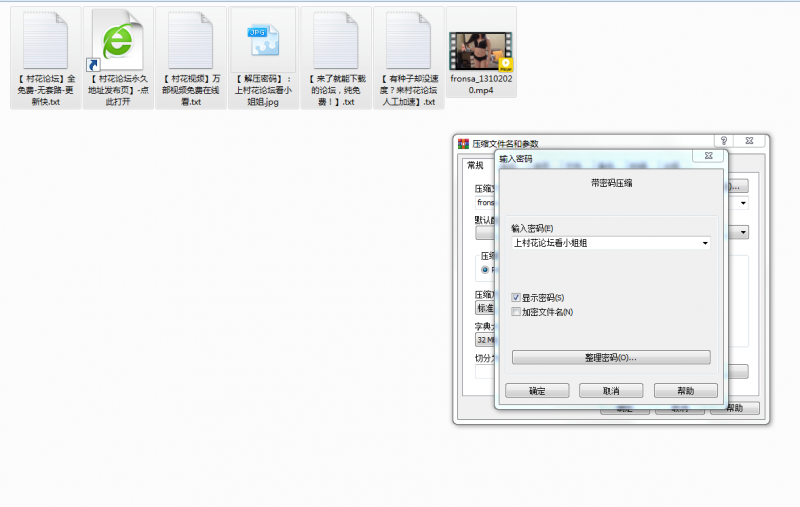
Task: Expand the default profile dropdown arrow in background window
Action: click(743, 233)
